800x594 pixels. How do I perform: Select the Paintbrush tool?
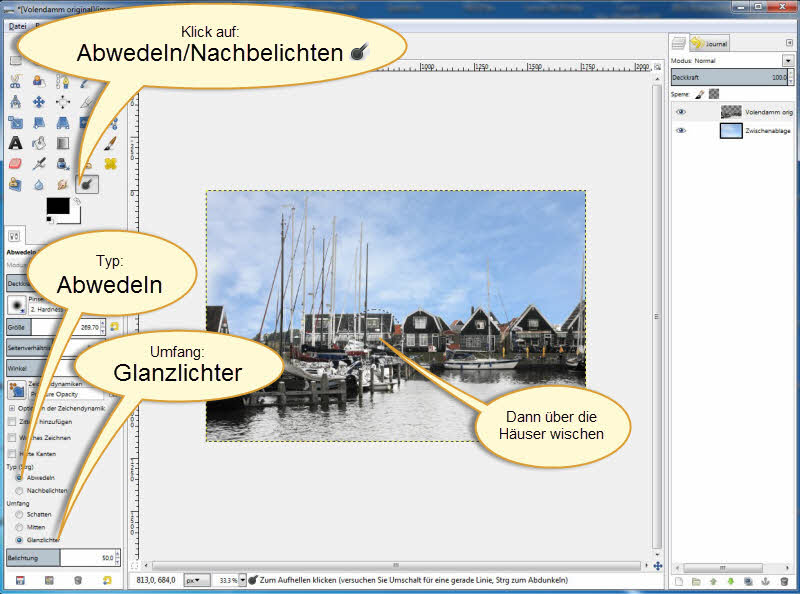(110, 143)
